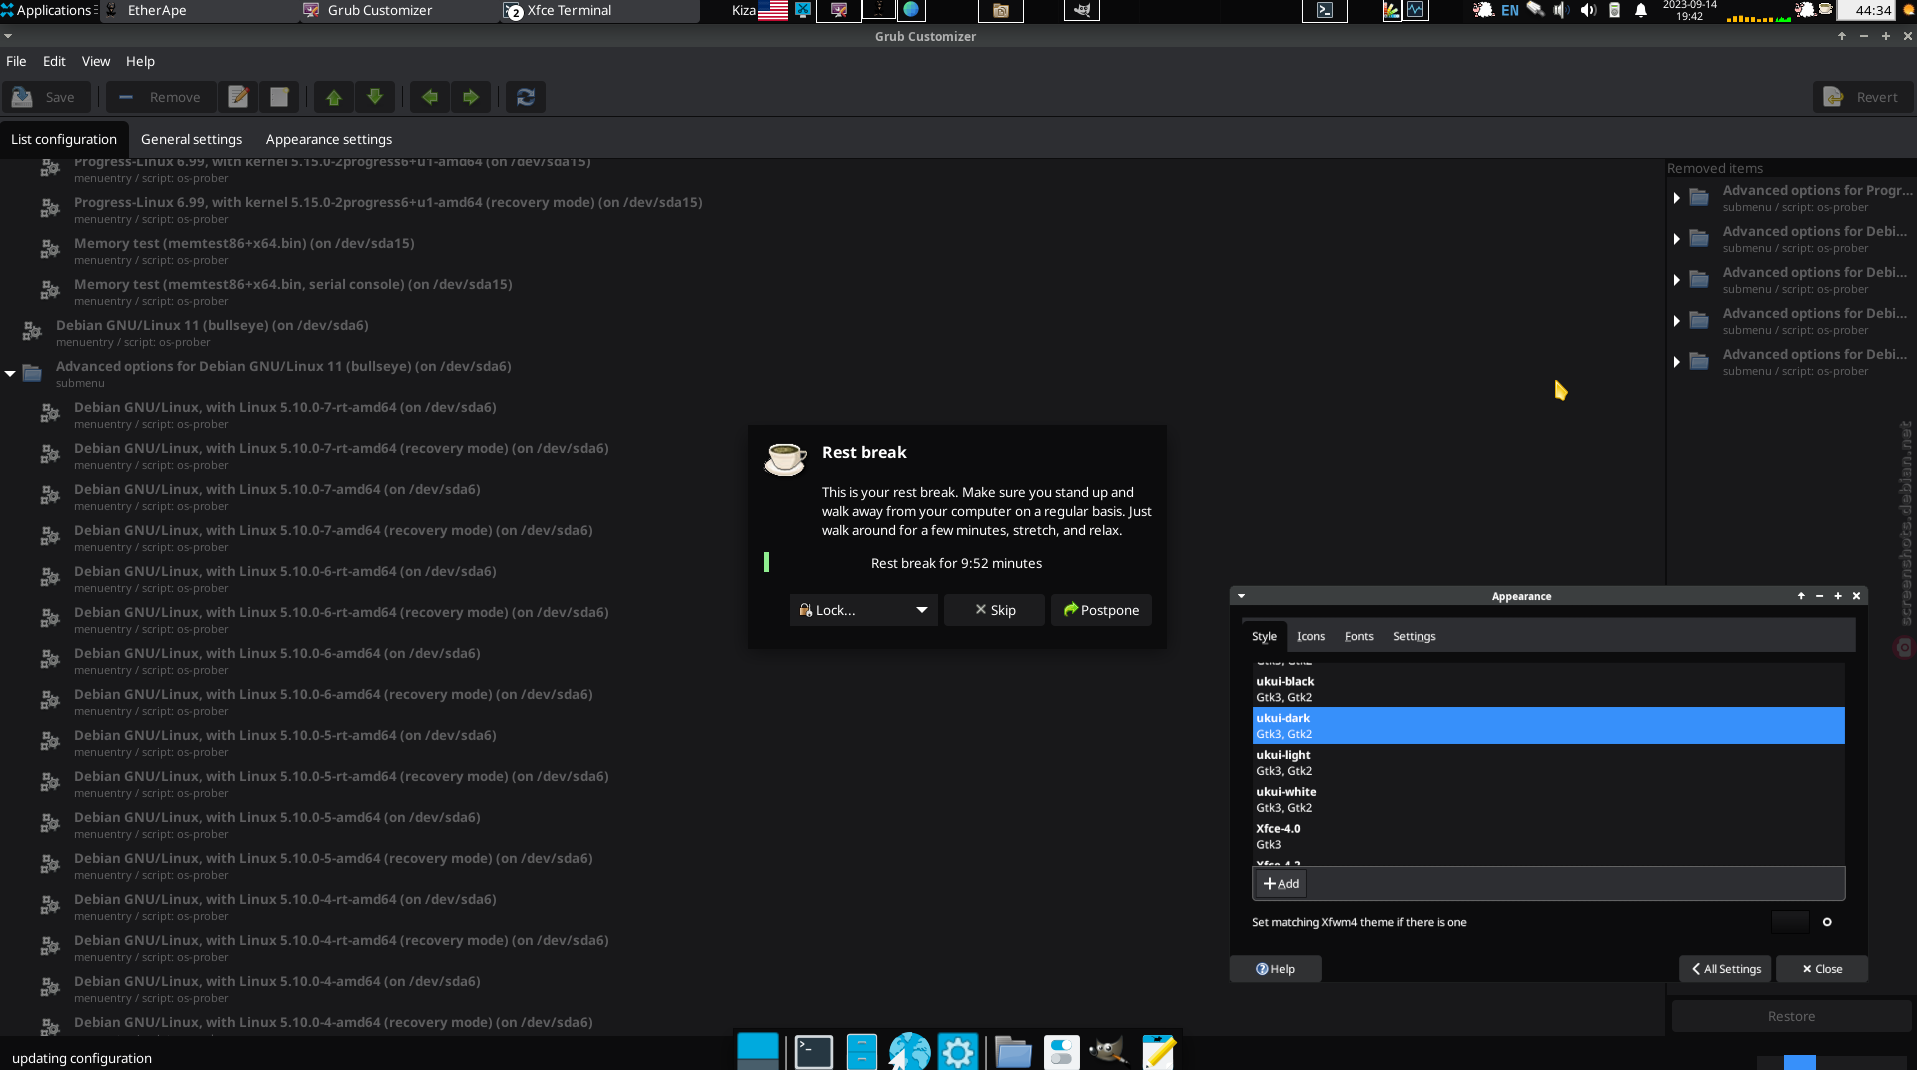The width and height of the screenshot is (1917, 1070).
Task: Click the Save toolbar button
Action: tap(45, 97)
